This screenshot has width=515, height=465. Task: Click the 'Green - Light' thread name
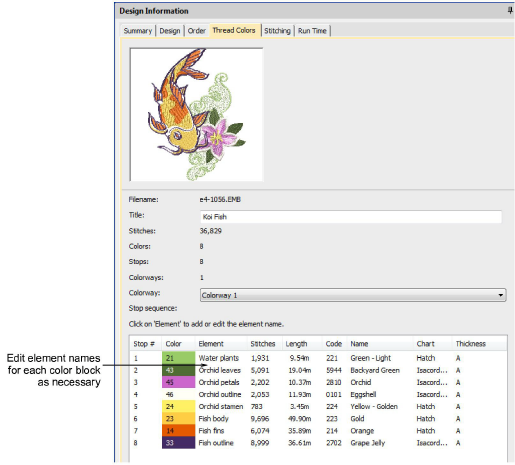click(x=370, y=358)
